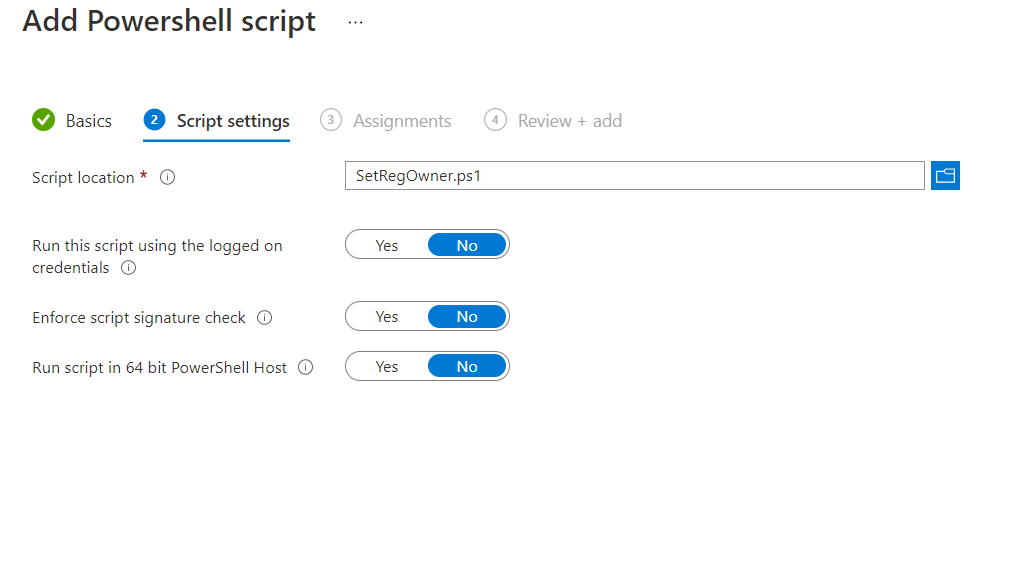
Task: Click the info icon next to Script location
Action: coord(168,178)
